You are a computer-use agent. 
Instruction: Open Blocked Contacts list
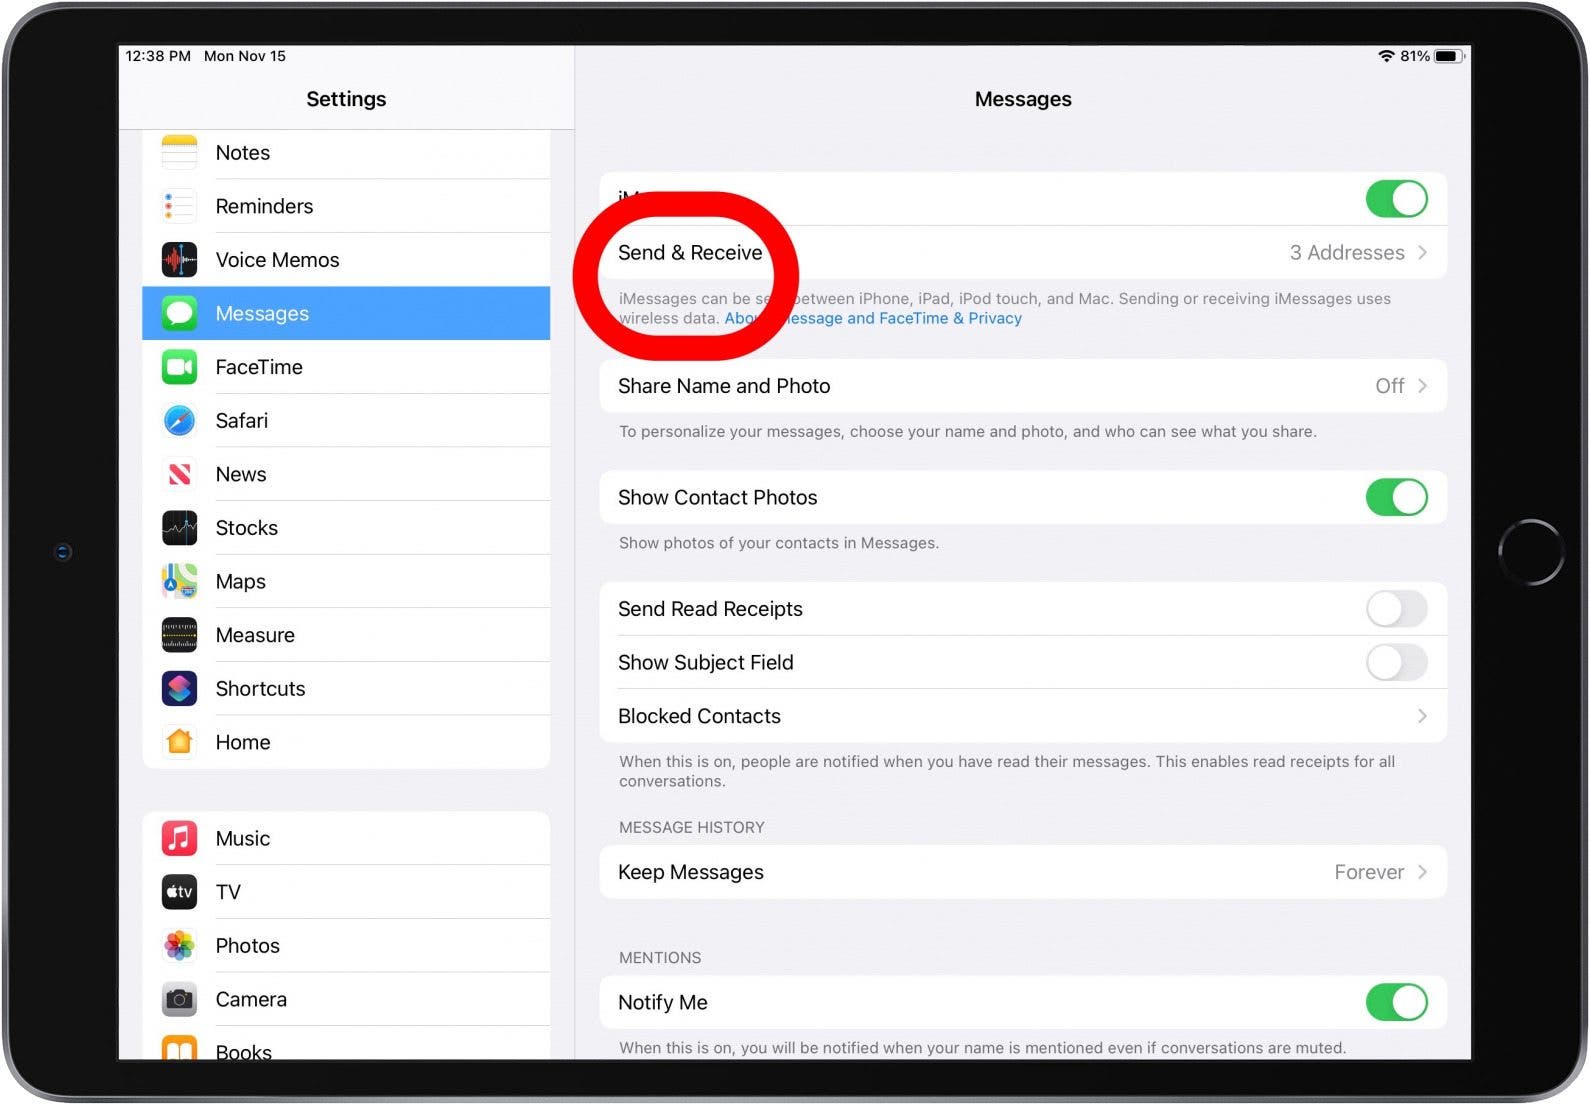click(x=1023, y=716)
